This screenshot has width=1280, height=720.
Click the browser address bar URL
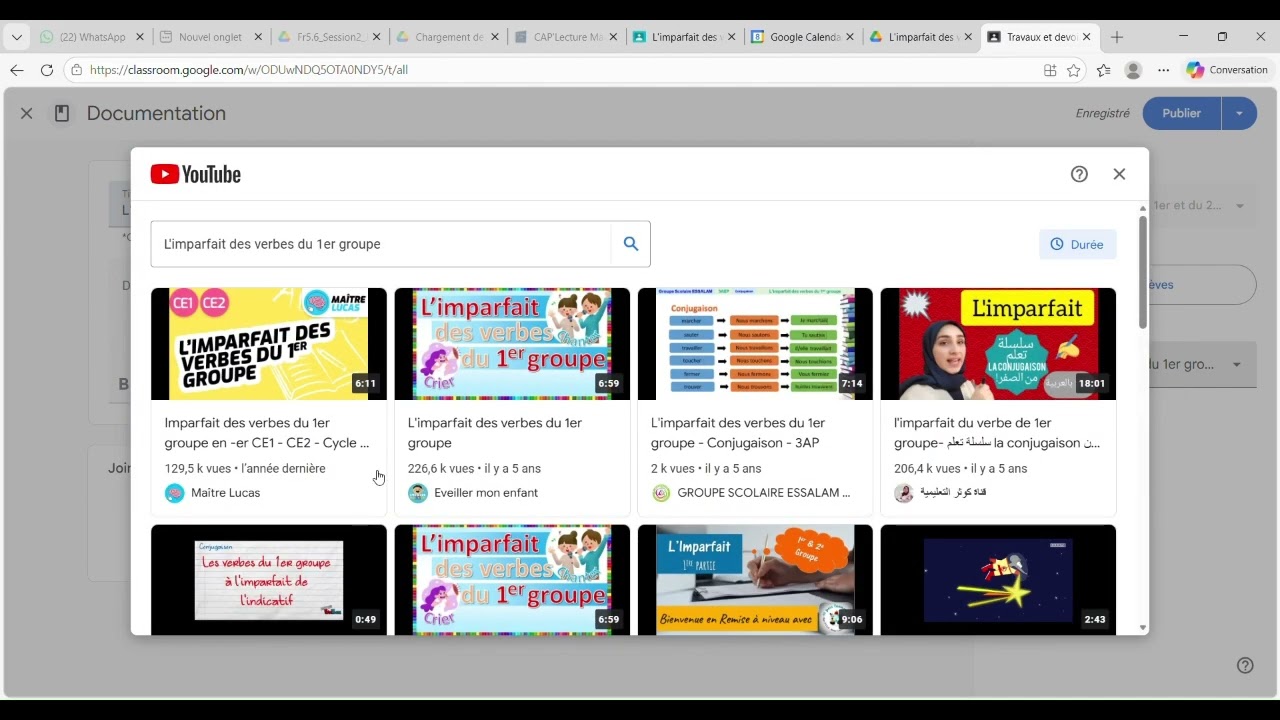249,70
